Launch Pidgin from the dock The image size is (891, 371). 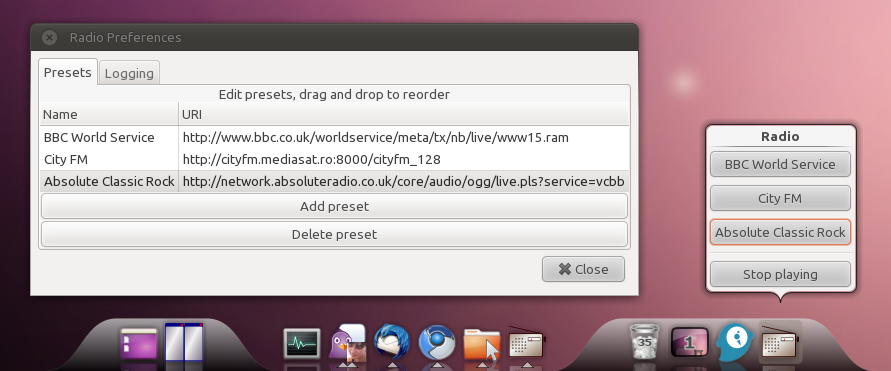click(x=347, y=342)
